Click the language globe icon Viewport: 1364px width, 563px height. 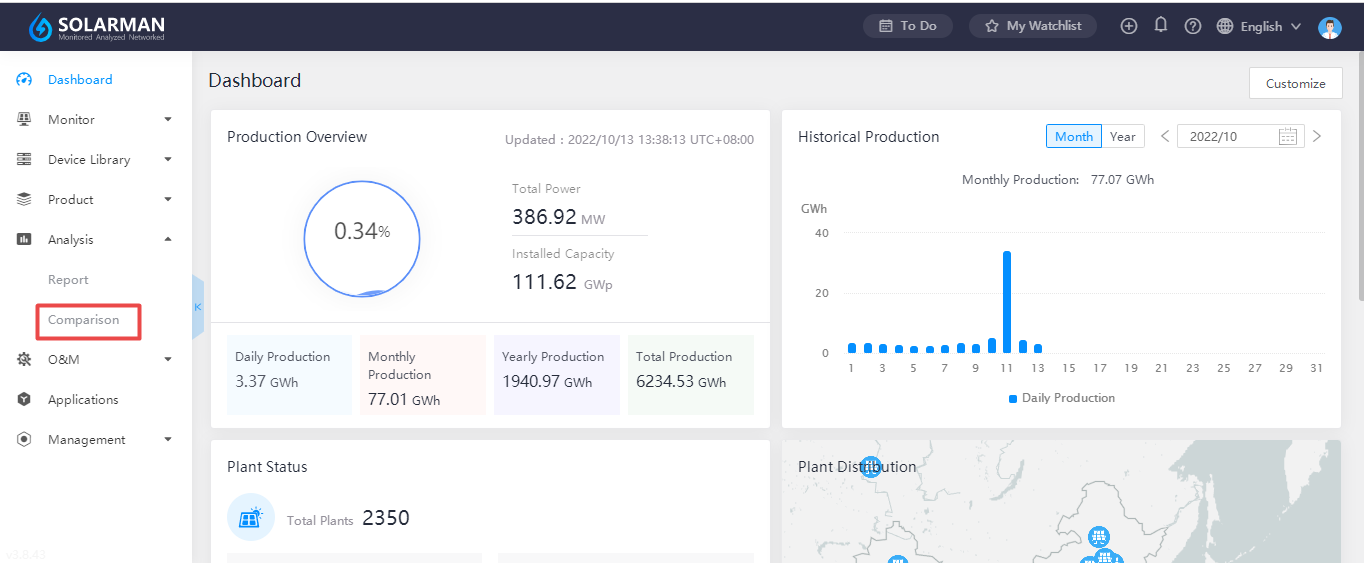pos(1225,26)
